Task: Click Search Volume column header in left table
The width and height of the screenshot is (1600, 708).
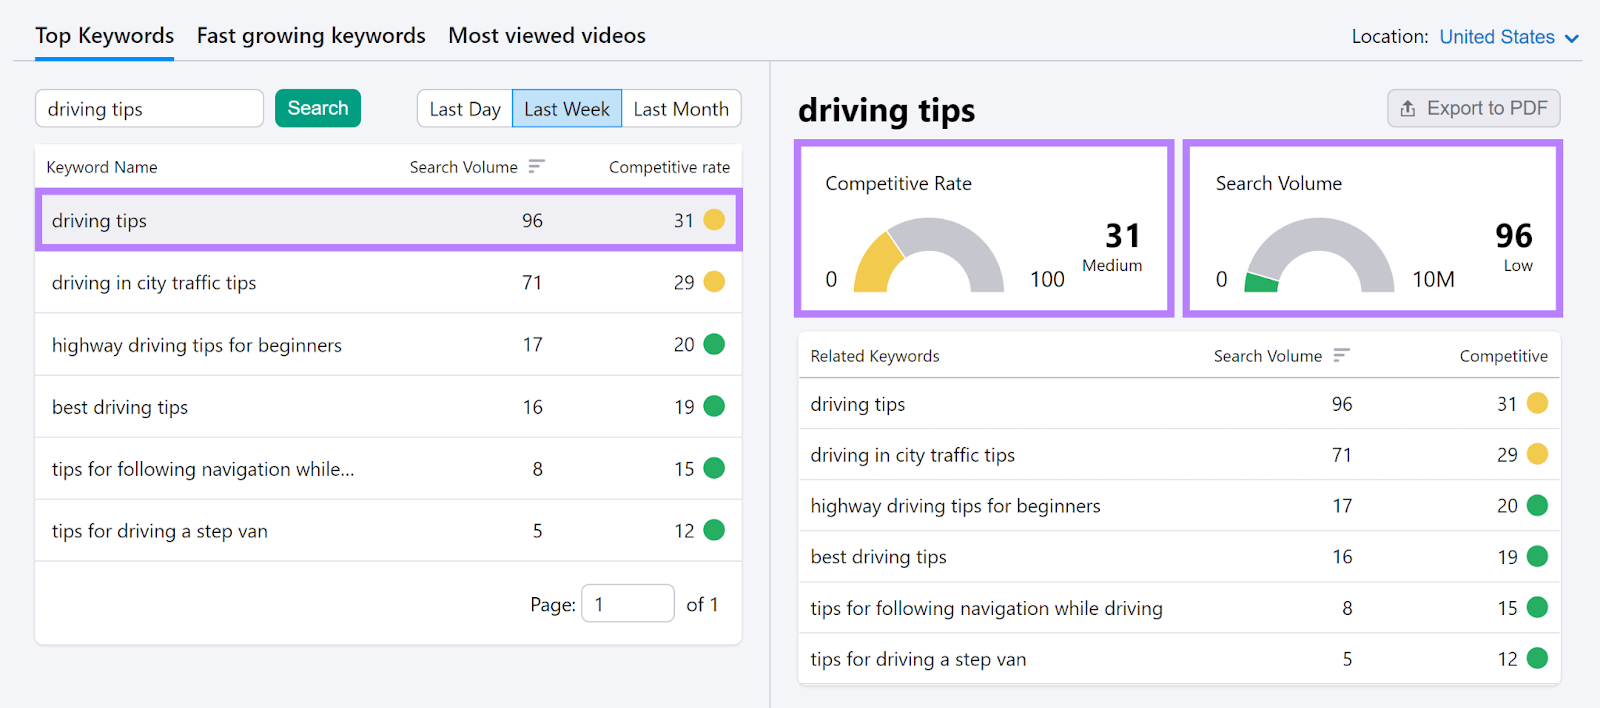Action: coord(464,167)
